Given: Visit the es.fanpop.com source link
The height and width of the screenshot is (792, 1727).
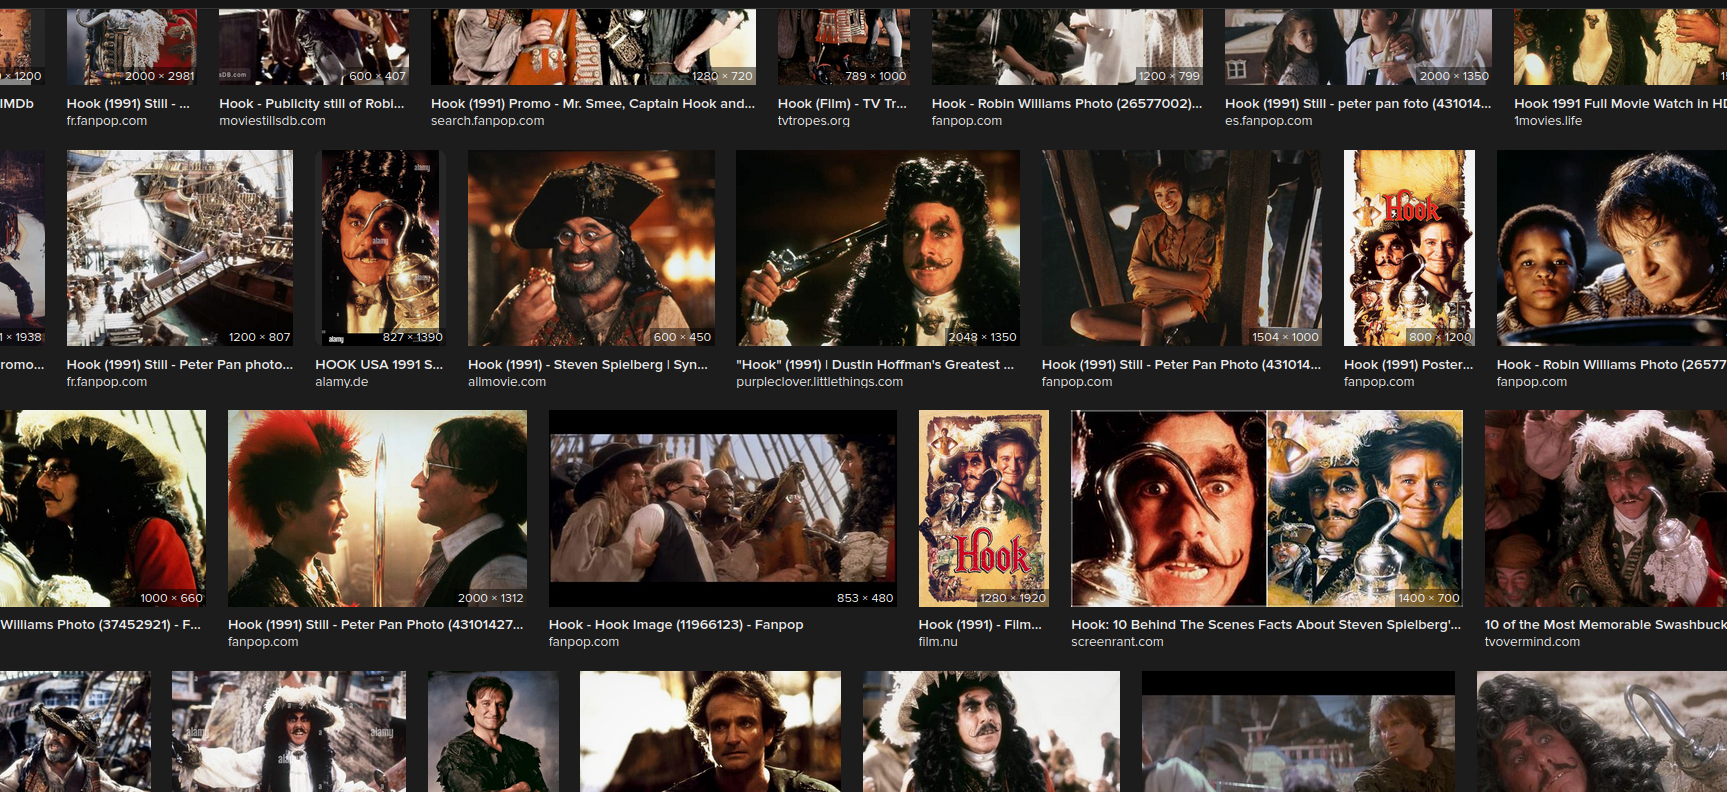Looking at the screenshot, I should (1268, 120).
